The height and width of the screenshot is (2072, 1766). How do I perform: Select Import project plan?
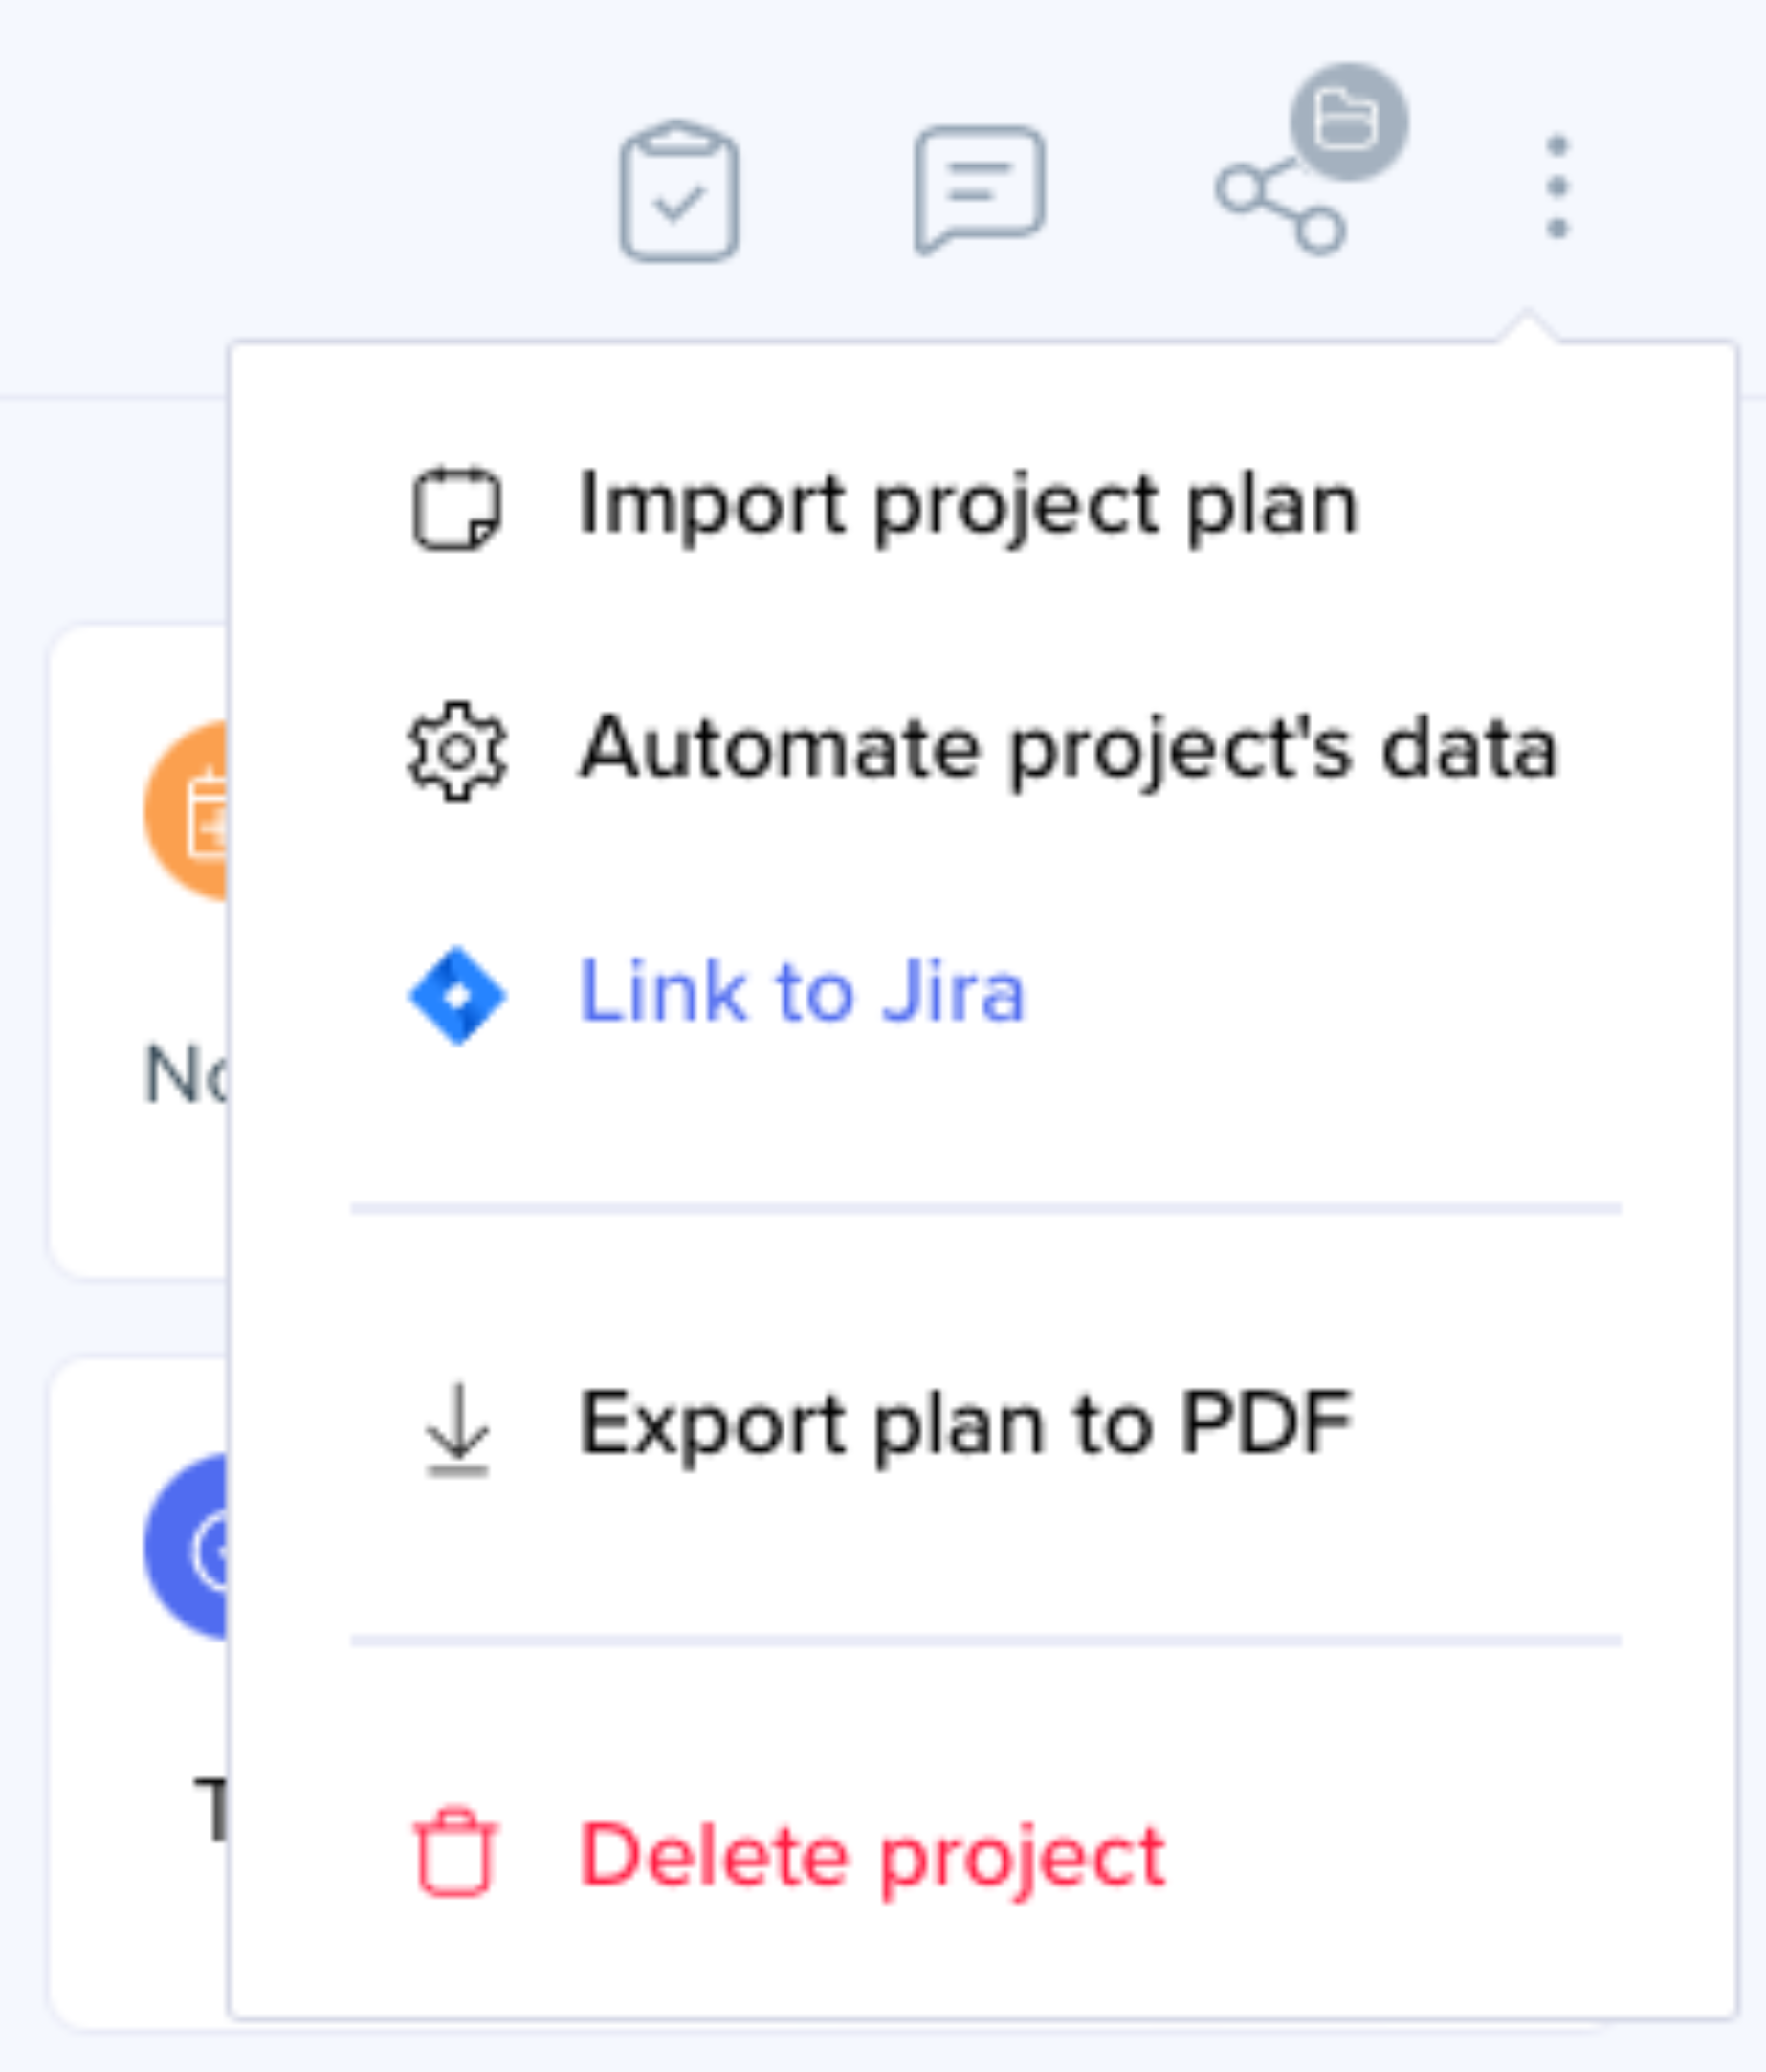[969, 506]
